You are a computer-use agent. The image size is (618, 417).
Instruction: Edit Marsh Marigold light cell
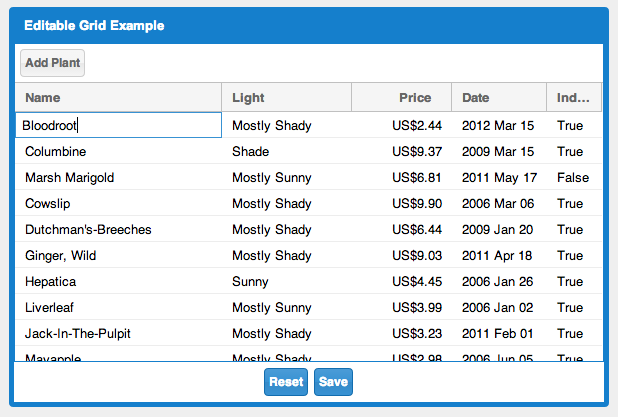pyautogui.click(x=286, y=178)
